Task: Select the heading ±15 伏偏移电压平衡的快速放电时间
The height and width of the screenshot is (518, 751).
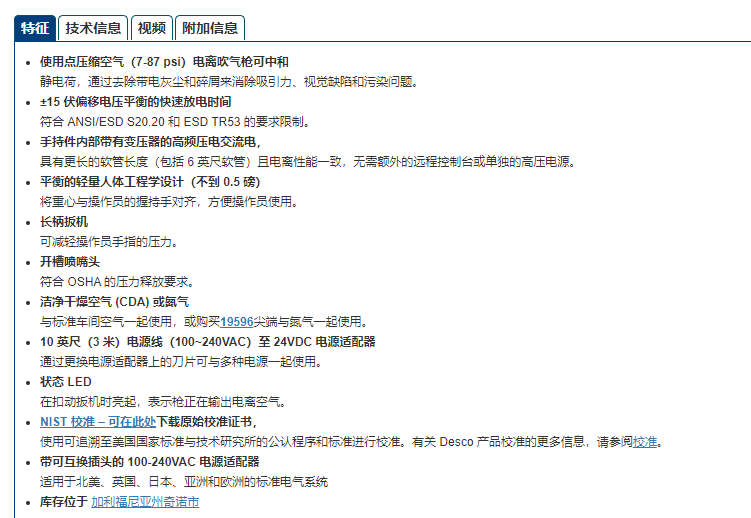Action: 136,102
